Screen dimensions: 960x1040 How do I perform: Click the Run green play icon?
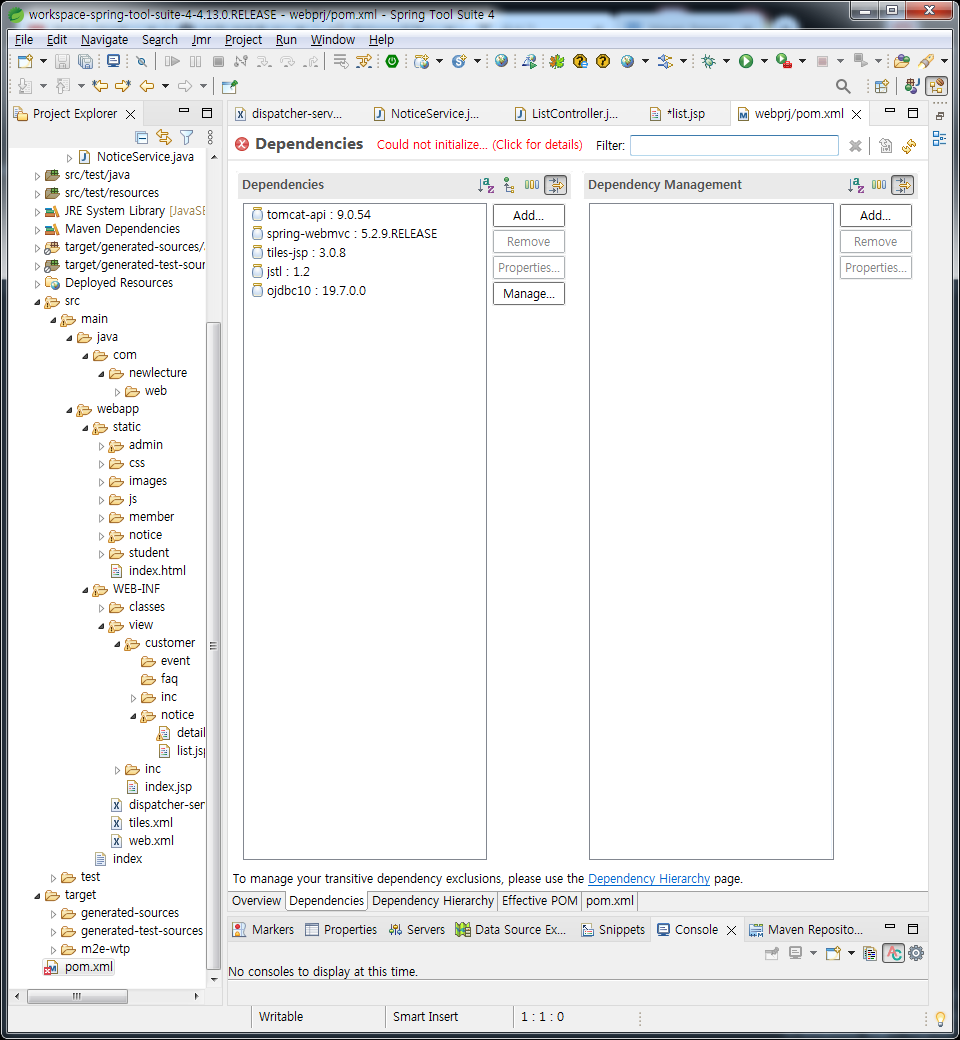tap(746, 62)
